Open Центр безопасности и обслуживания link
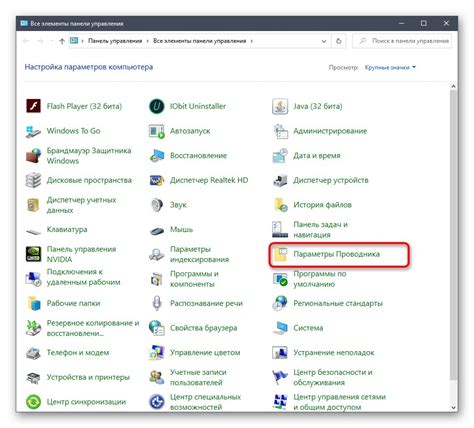474x428 pixels. pyautogui.click(x=333, y=377)
